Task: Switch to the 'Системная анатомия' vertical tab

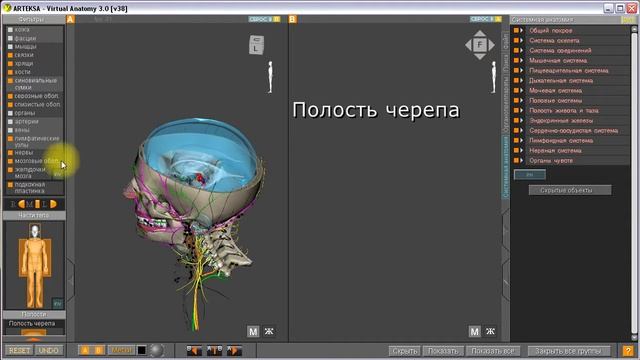Action: (506, 167)
